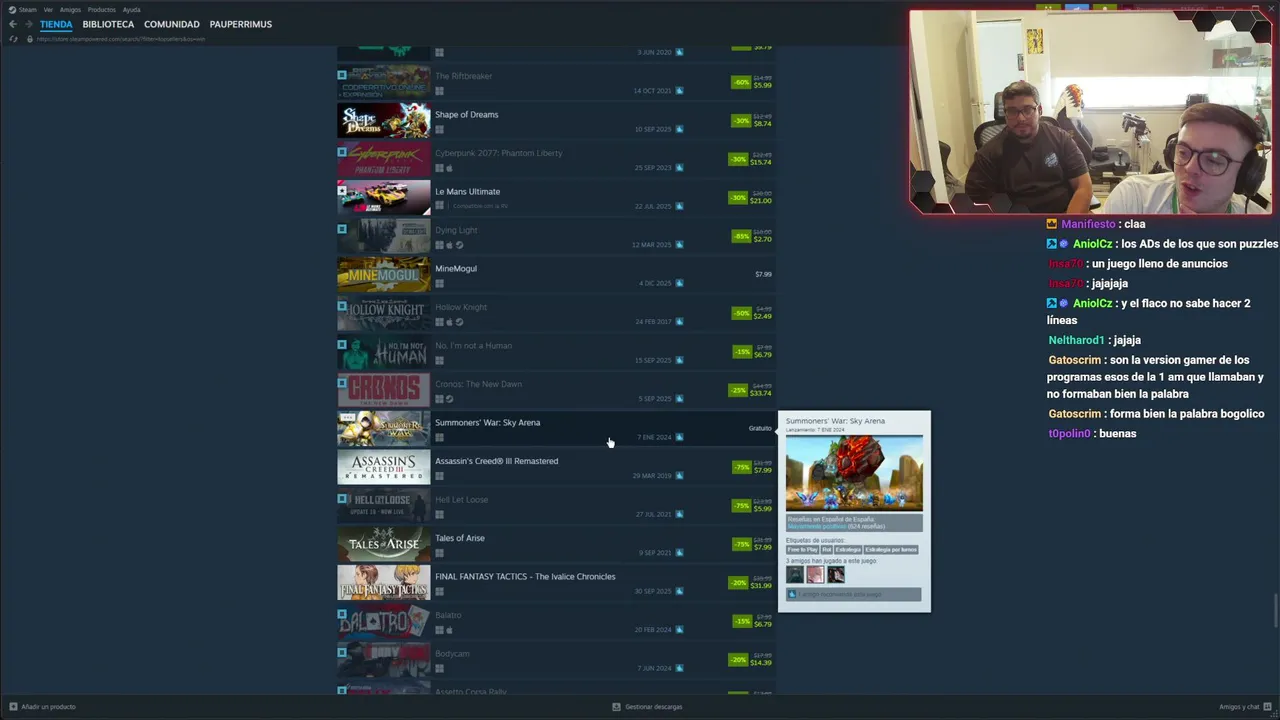Click the Gratuito label on Summoners' War row
The image size is (1280, 720).
[x=760, y=428]
